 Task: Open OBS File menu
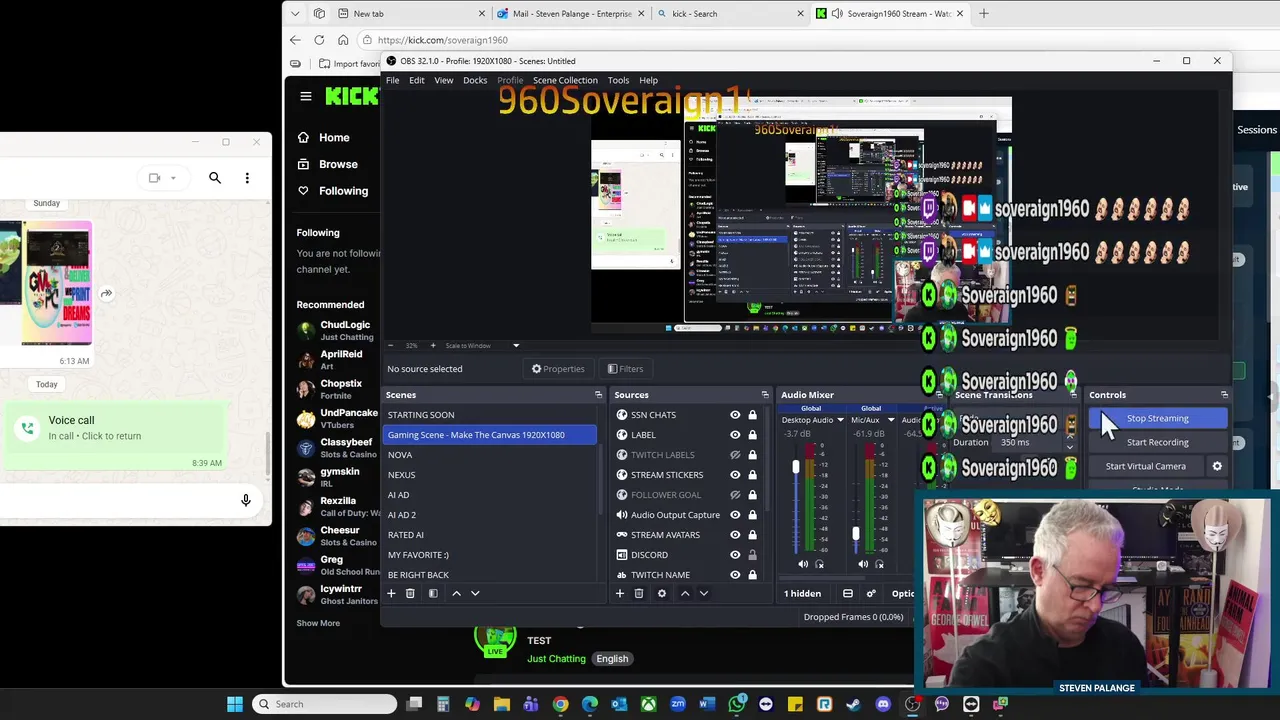393,80
